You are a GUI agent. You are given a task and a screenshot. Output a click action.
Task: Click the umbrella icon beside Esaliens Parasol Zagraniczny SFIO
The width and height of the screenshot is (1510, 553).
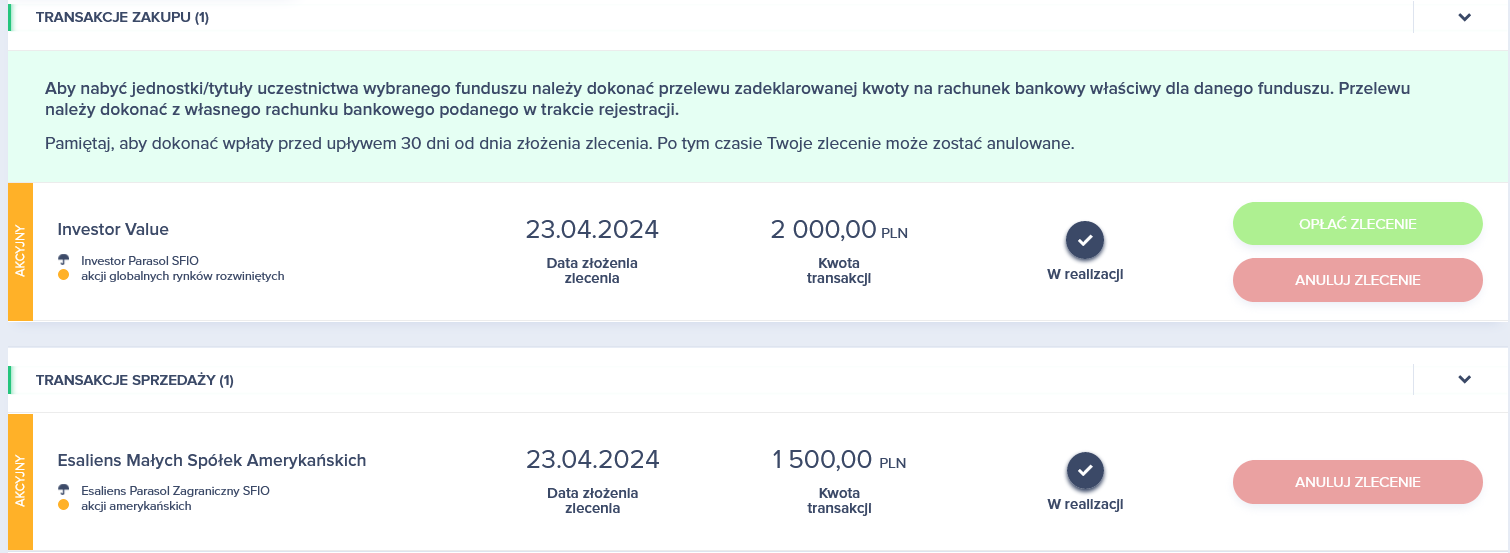coord(64,490)
